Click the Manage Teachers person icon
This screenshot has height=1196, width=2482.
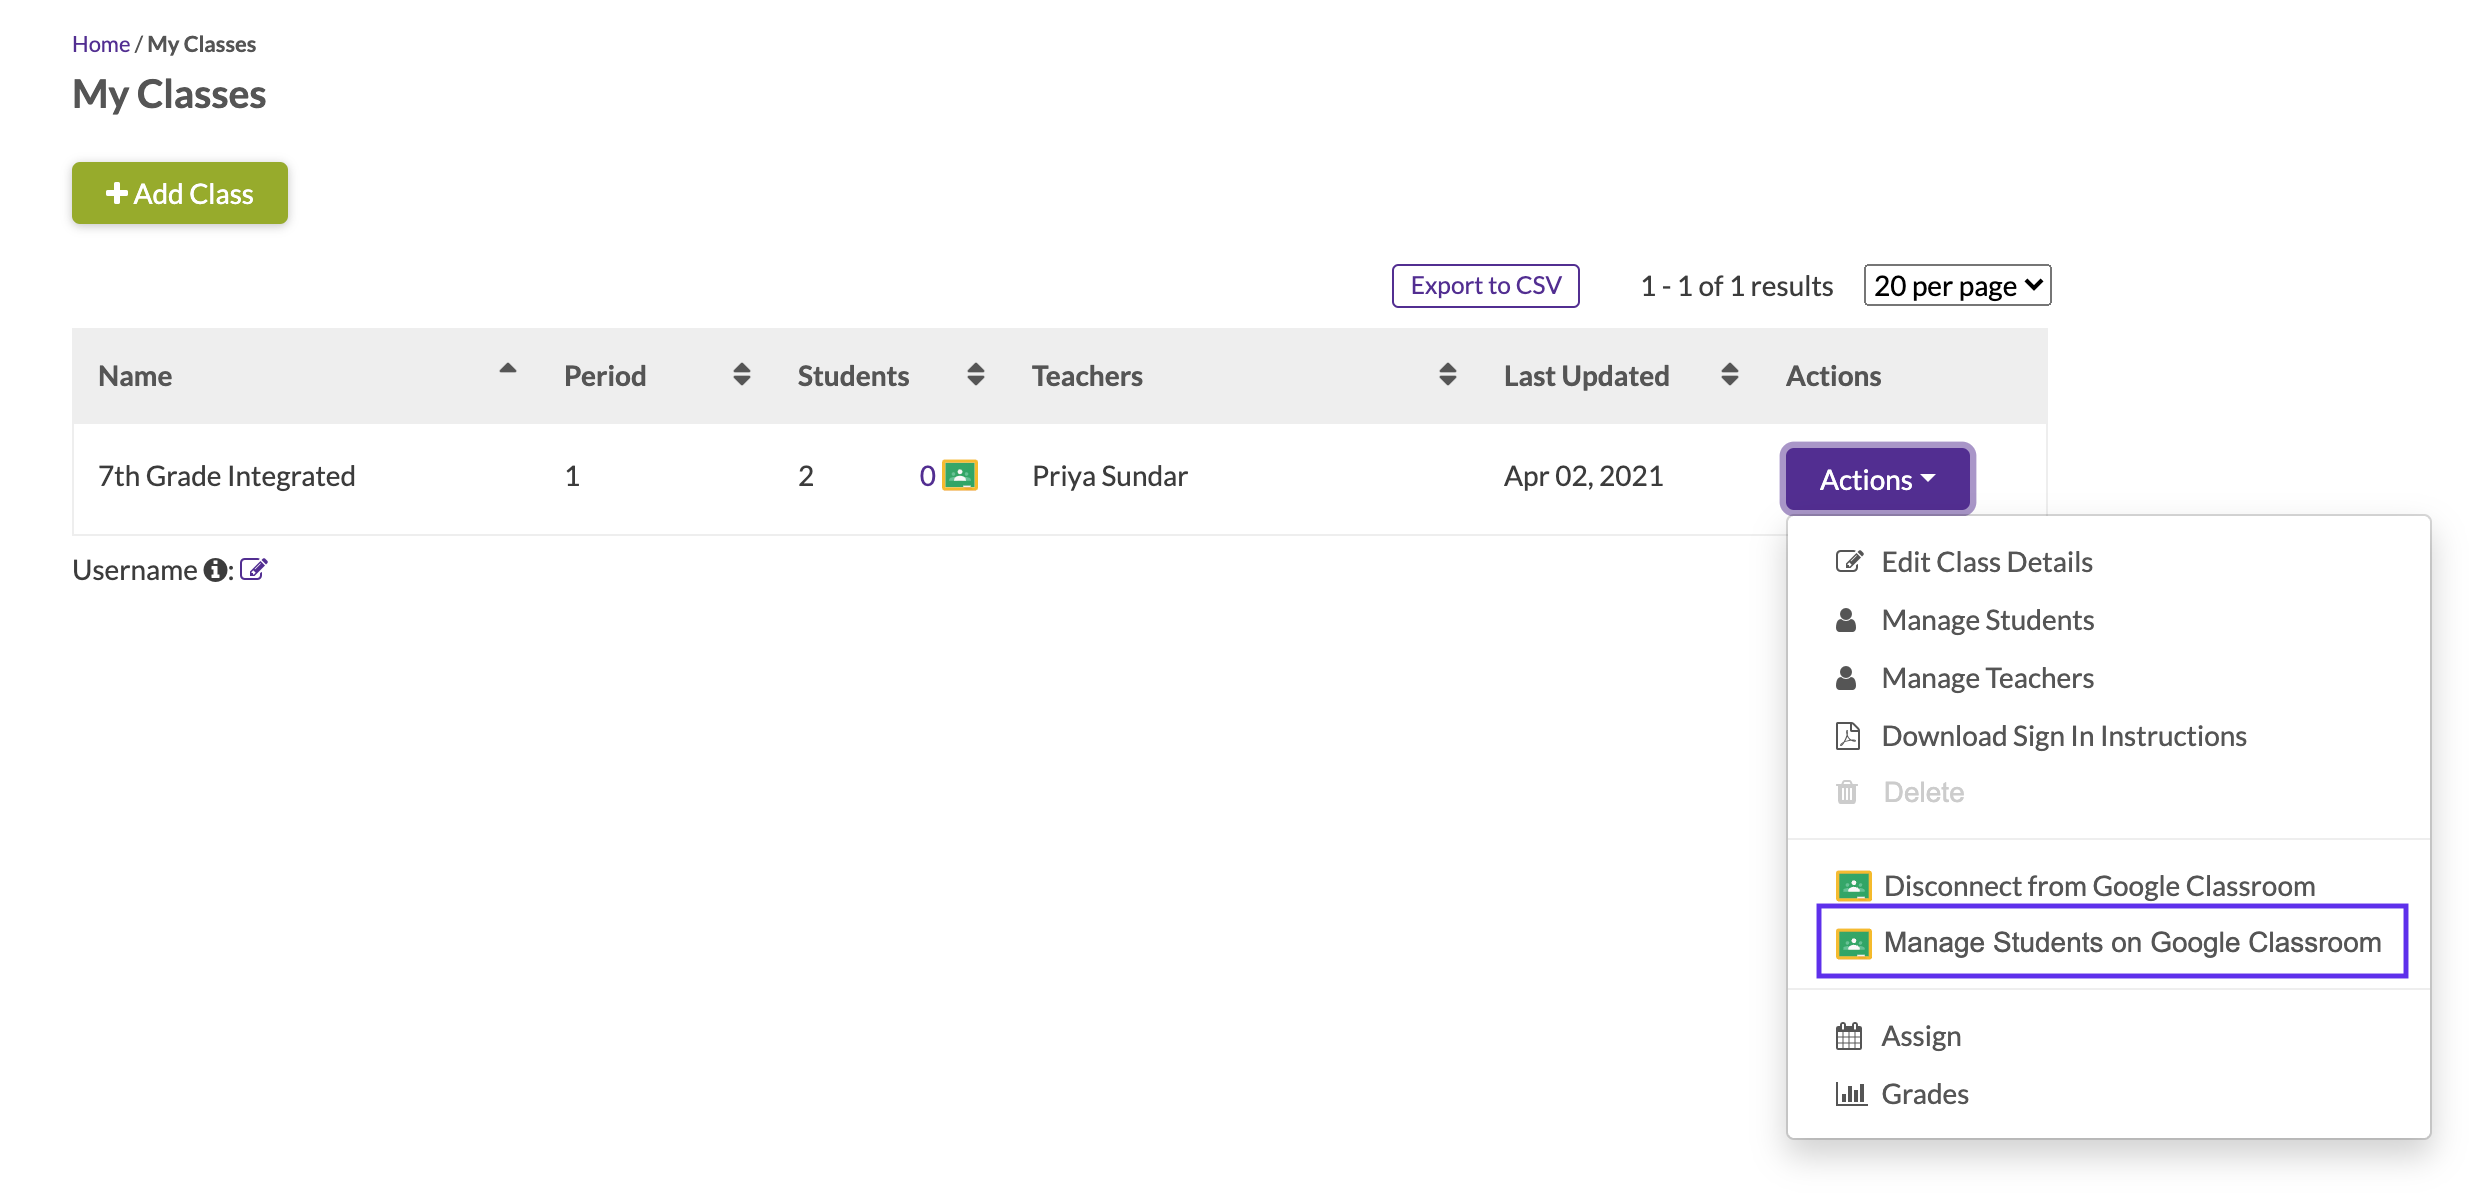coord(1849,677)
